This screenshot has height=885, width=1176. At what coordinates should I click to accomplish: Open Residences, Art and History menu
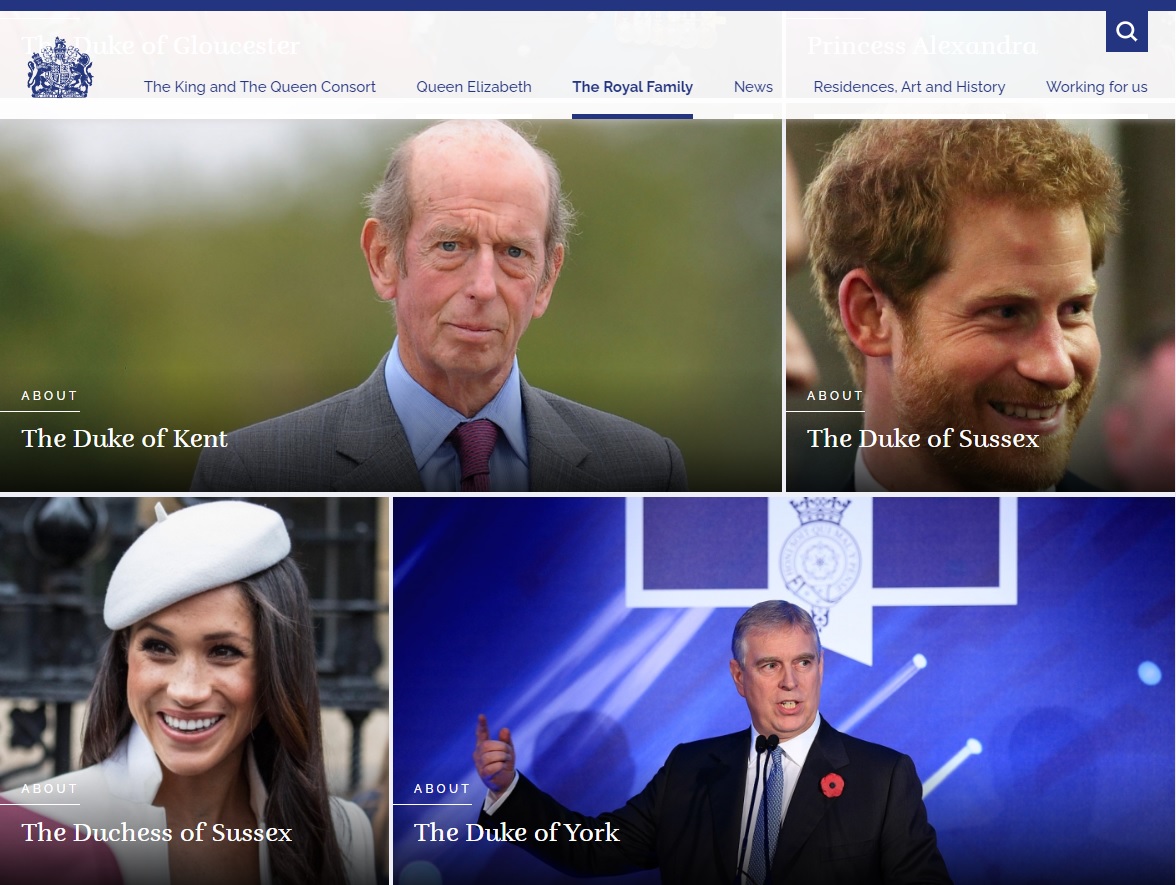[x=909, y=87]
